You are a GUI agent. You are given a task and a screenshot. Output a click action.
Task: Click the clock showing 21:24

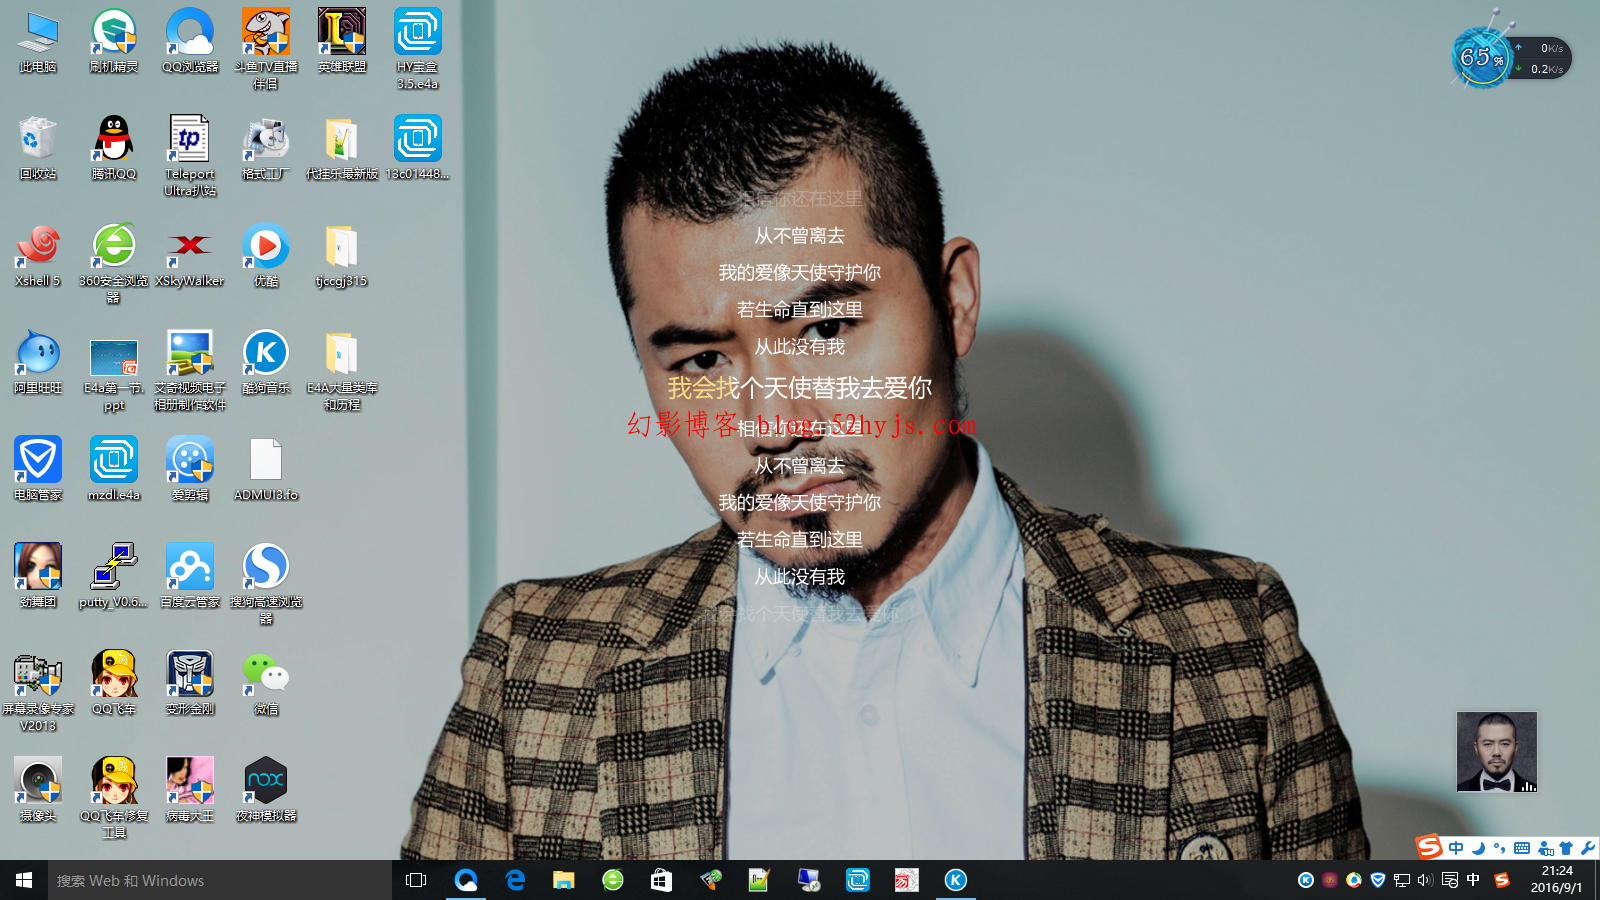pyautogui.click(x=1556, y=880)
